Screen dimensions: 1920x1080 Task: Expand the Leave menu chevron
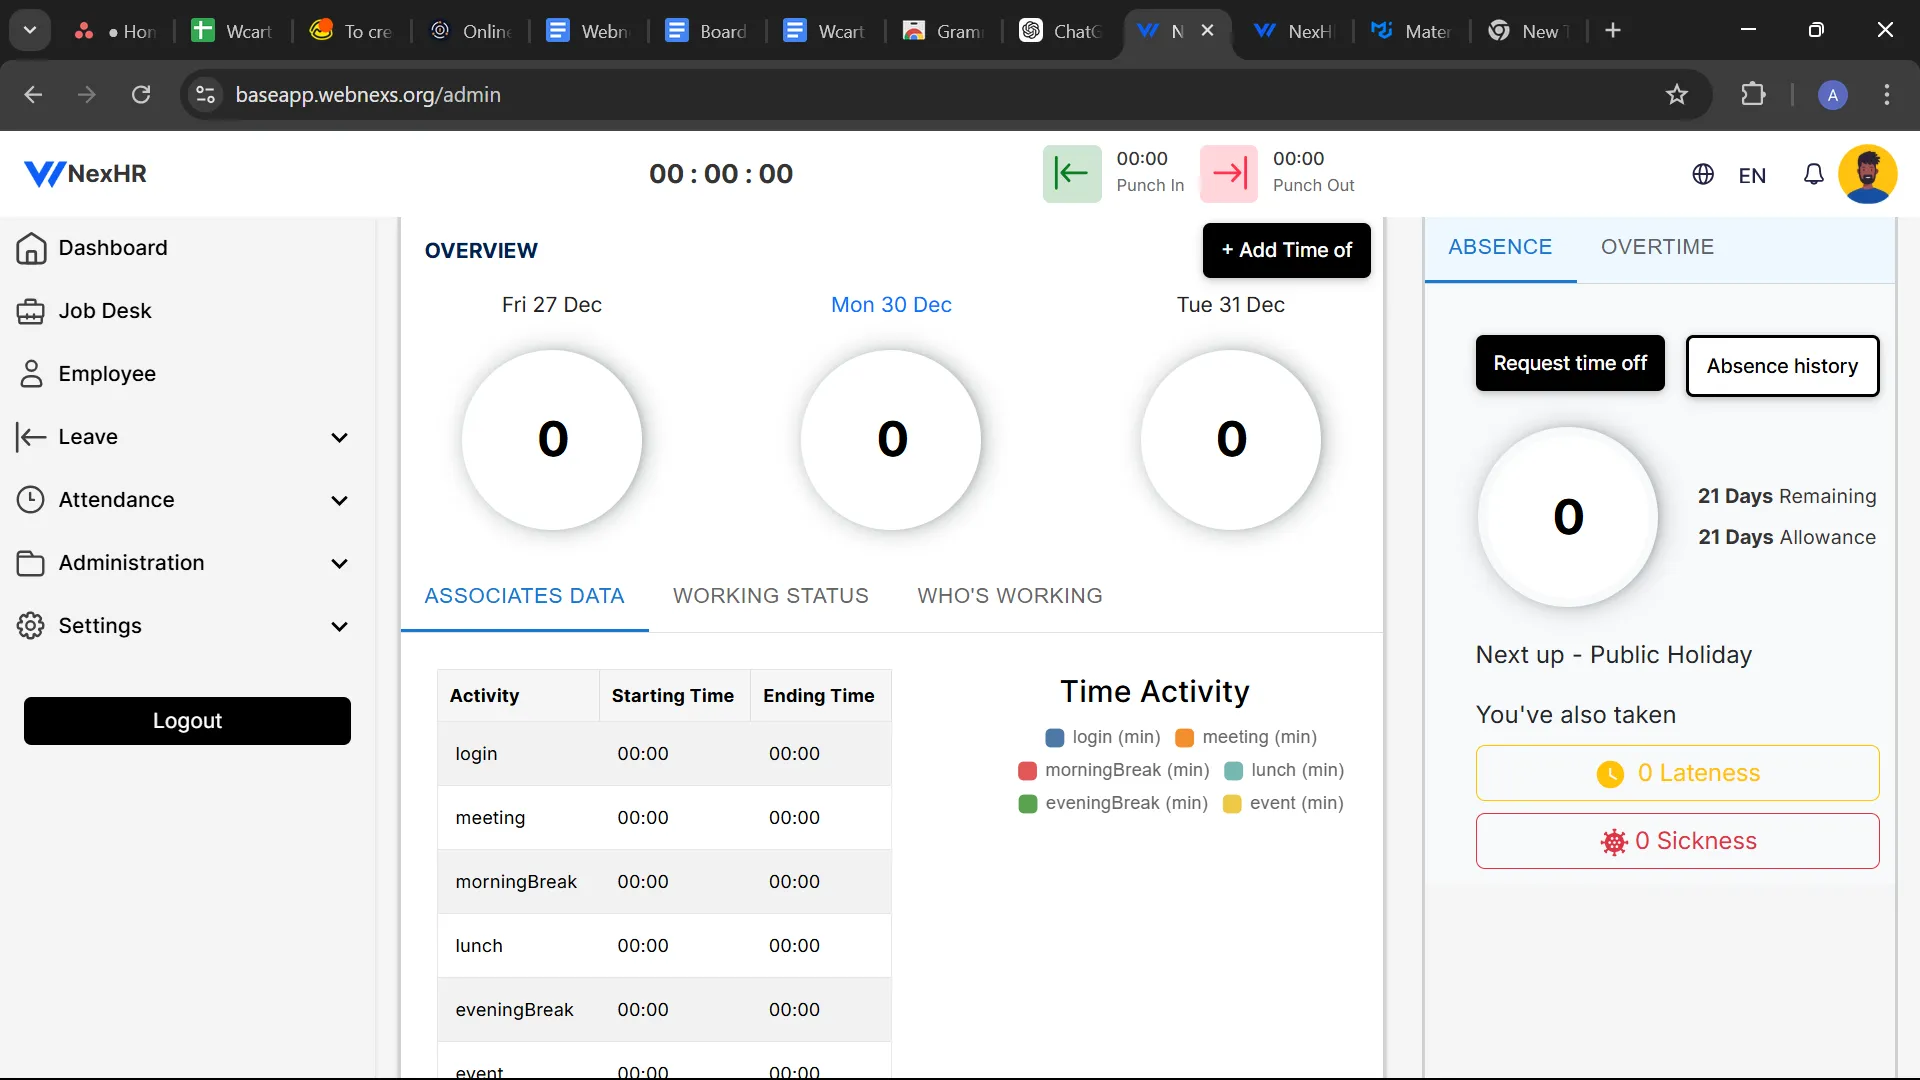339,438
